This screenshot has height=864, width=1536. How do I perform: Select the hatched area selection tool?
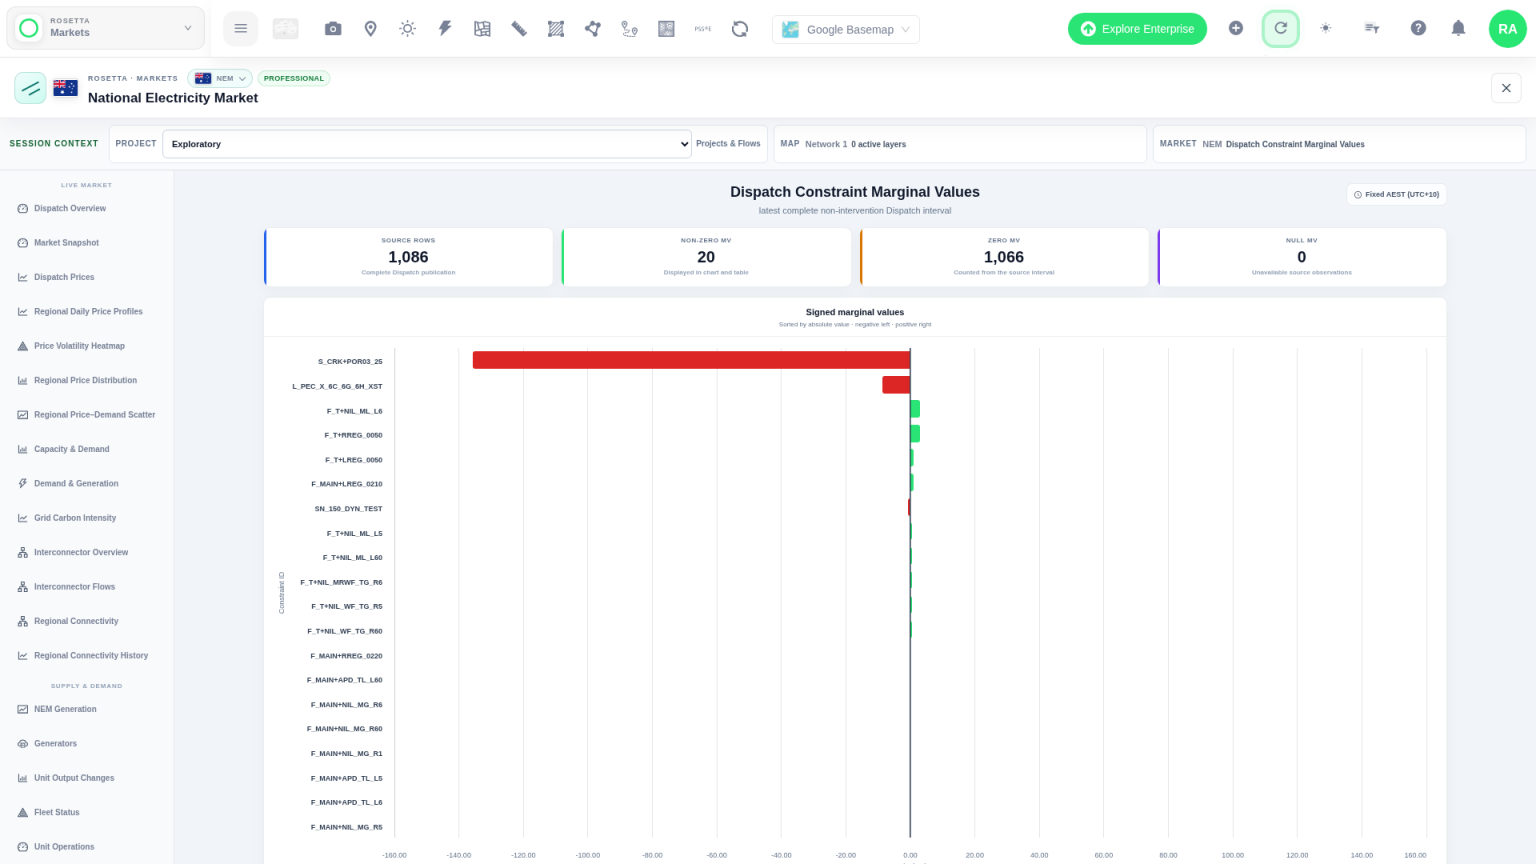[x=556, y=29]
